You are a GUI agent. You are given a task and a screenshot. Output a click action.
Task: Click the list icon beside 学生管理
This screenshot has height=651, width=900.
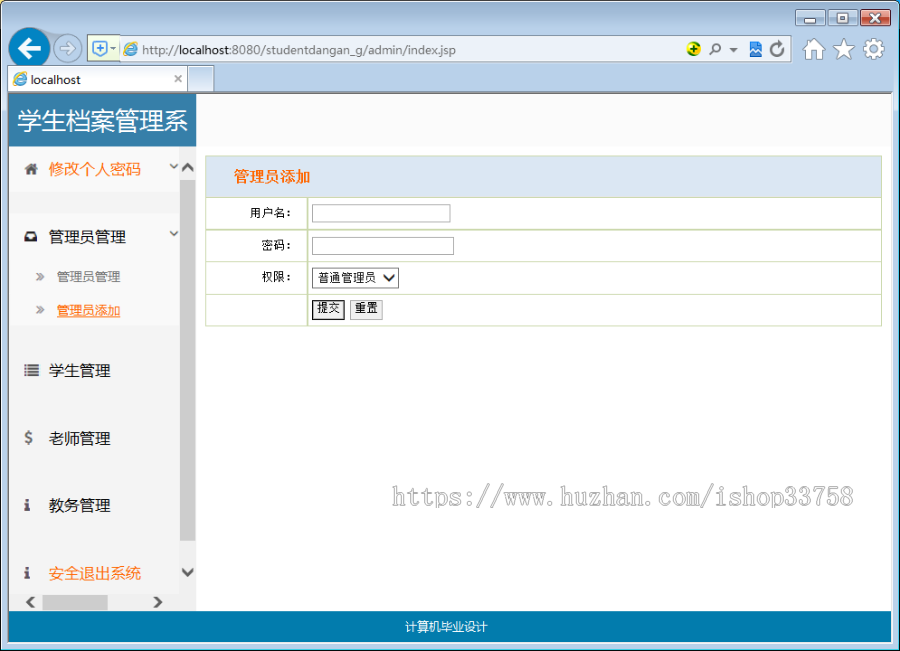(31, 370)
